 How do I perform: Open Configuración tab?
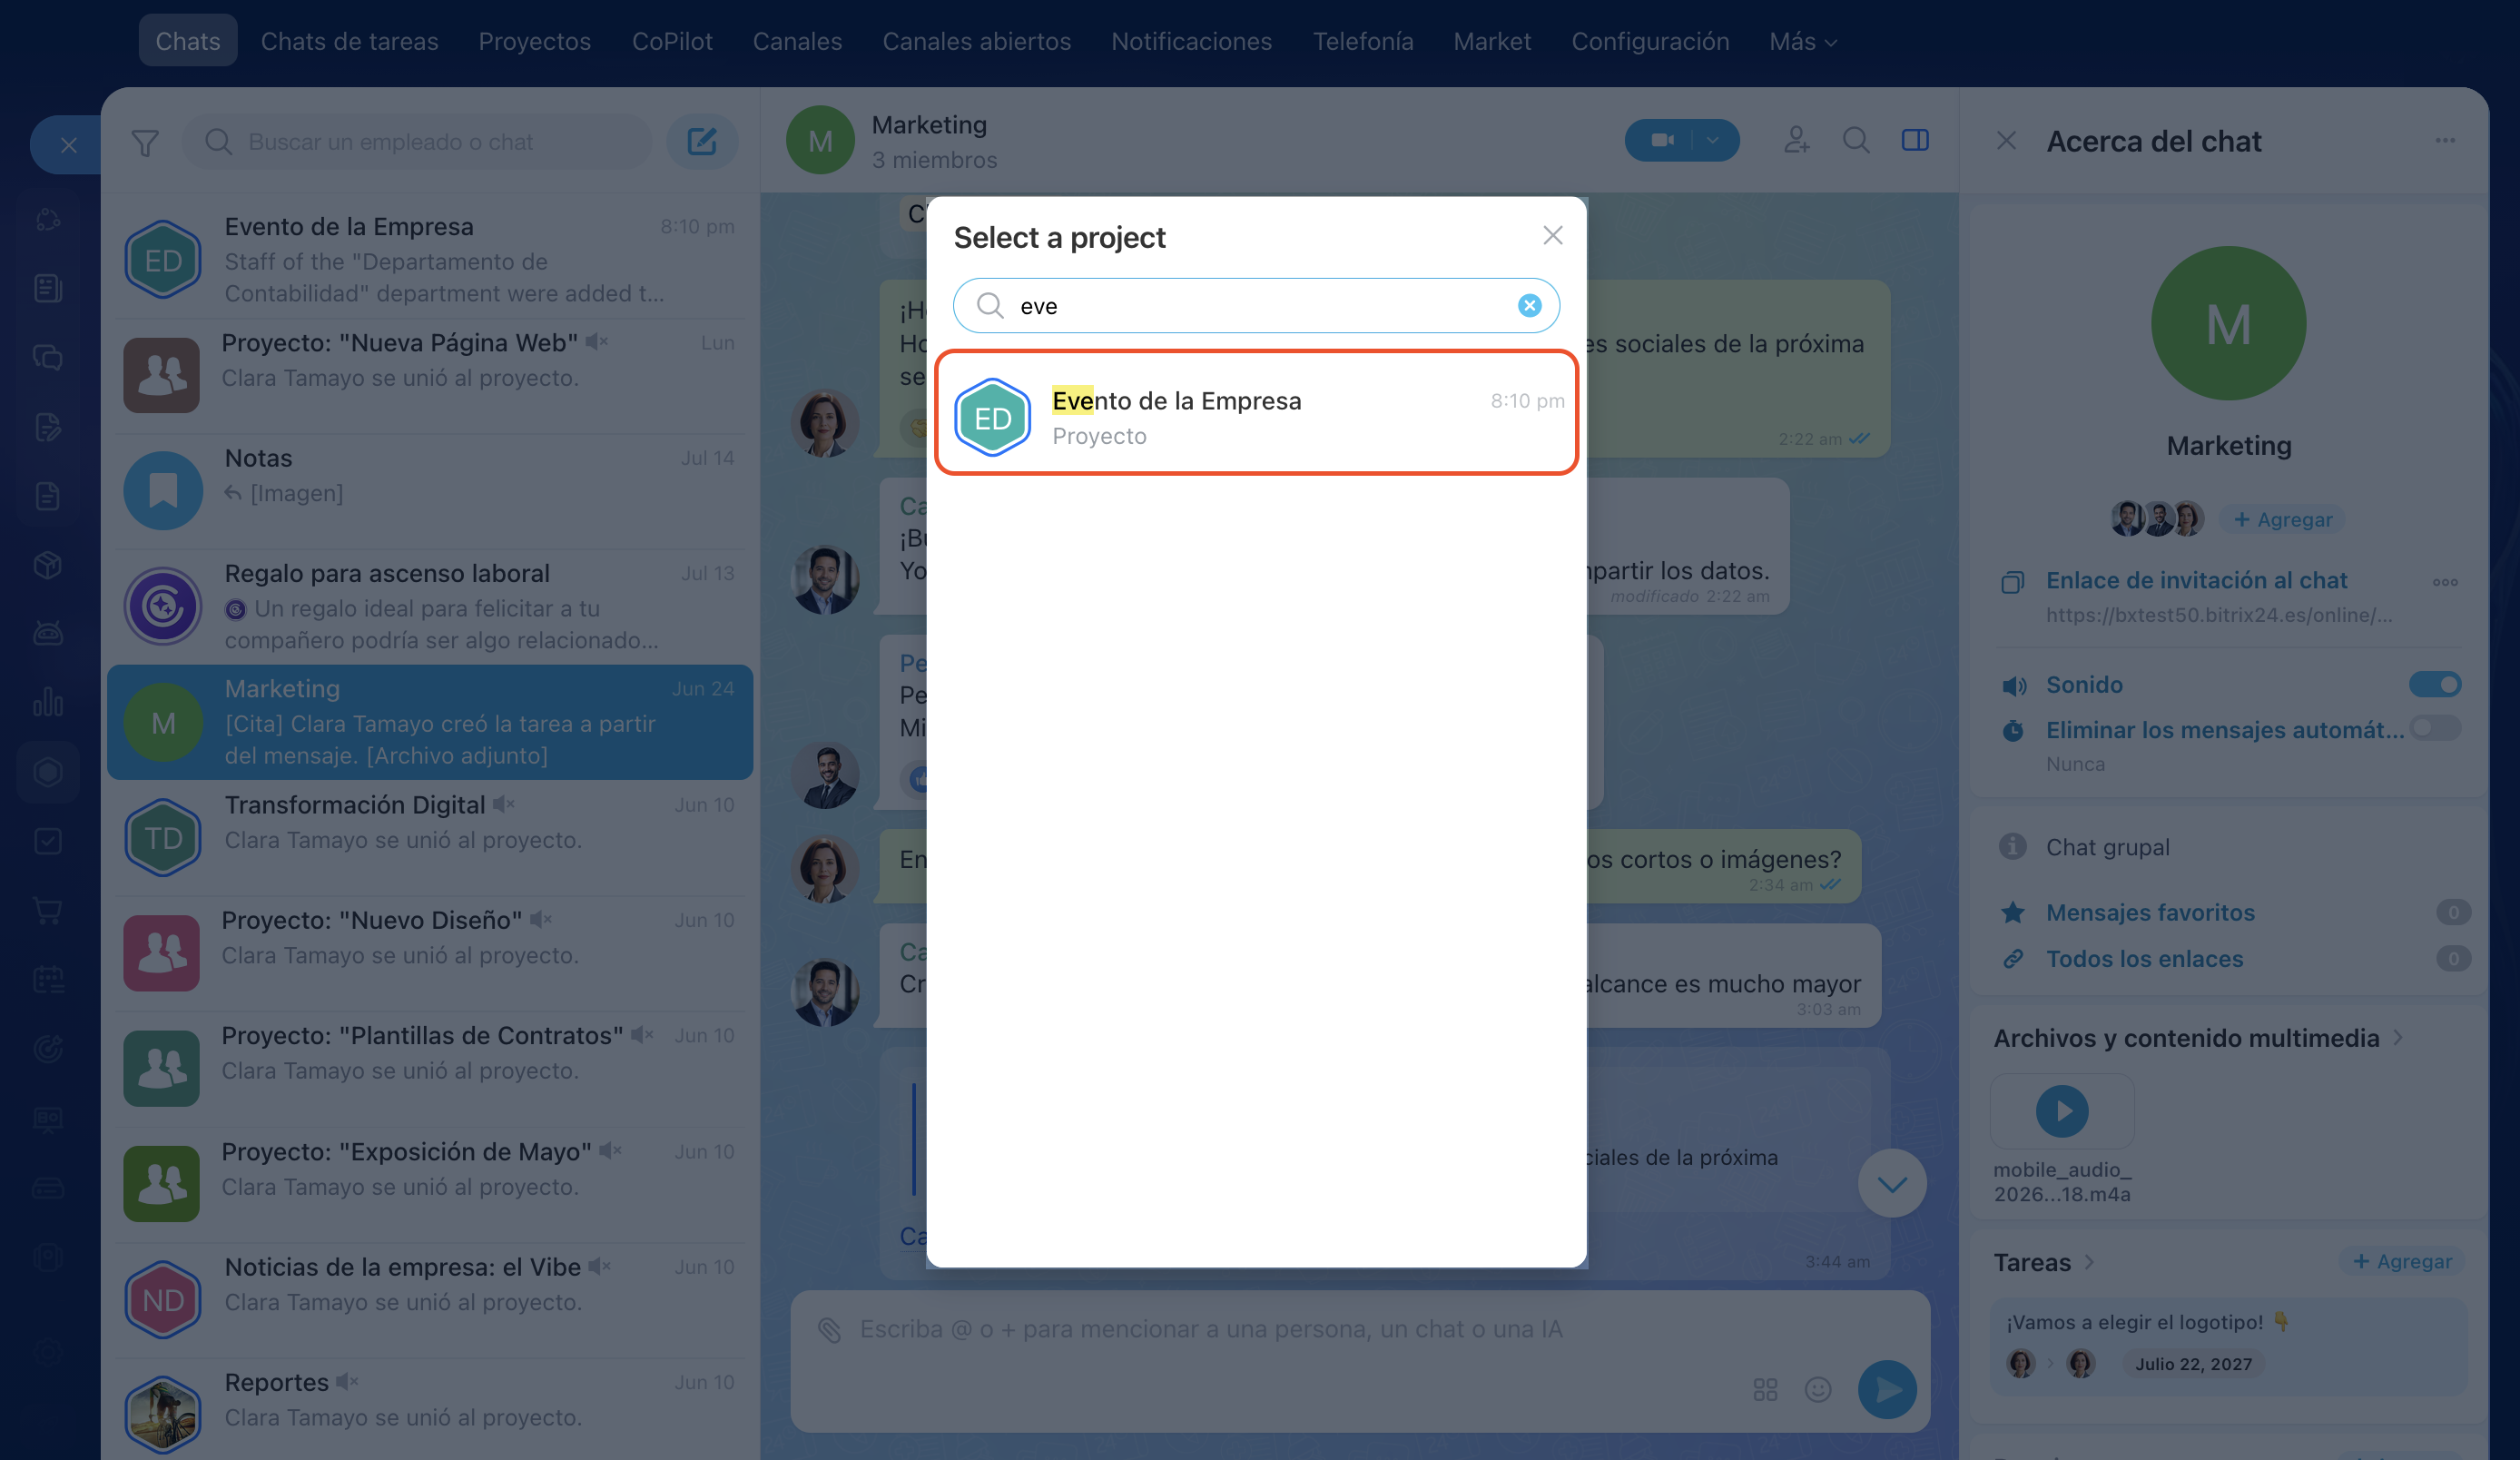(1649, 41)
